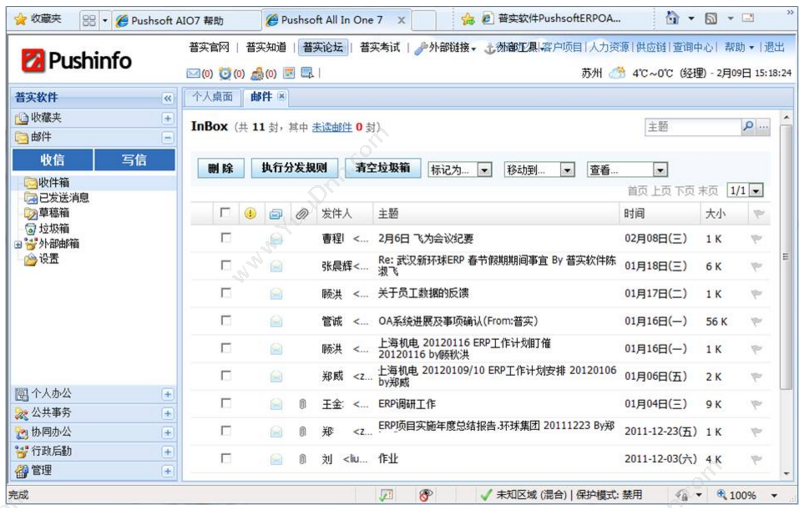Click the RSS feed icon in browser toolbar
Viewport: 801px width, 508px height.
(x=711, y=19)
